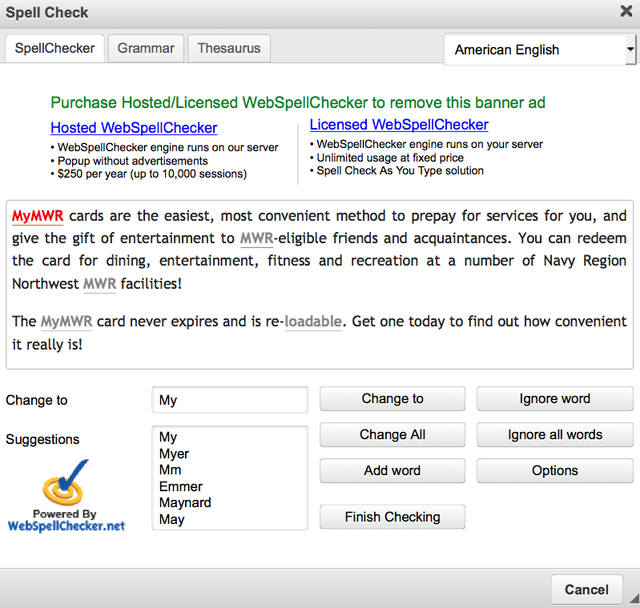Open the Licensed WebSpellChecker link

point(399,125)
